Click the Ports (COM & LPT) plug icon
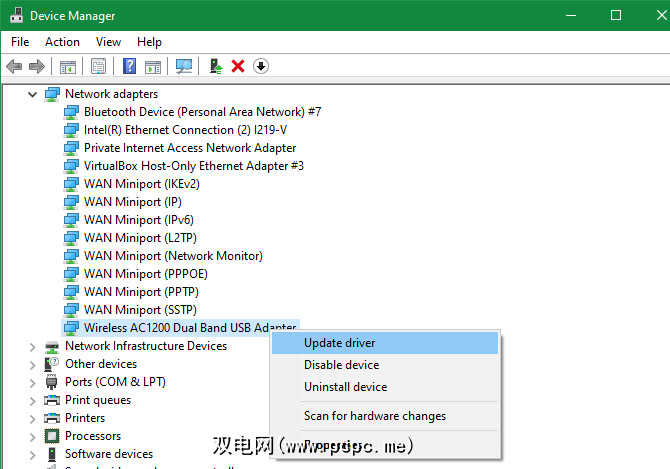Viewport: 670px width, 469px height. tap(51, 382)
